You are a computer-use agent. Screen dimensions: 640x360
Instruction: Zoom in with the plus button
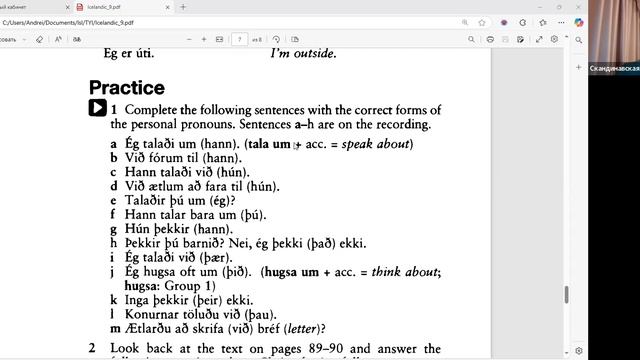point(204,39)
